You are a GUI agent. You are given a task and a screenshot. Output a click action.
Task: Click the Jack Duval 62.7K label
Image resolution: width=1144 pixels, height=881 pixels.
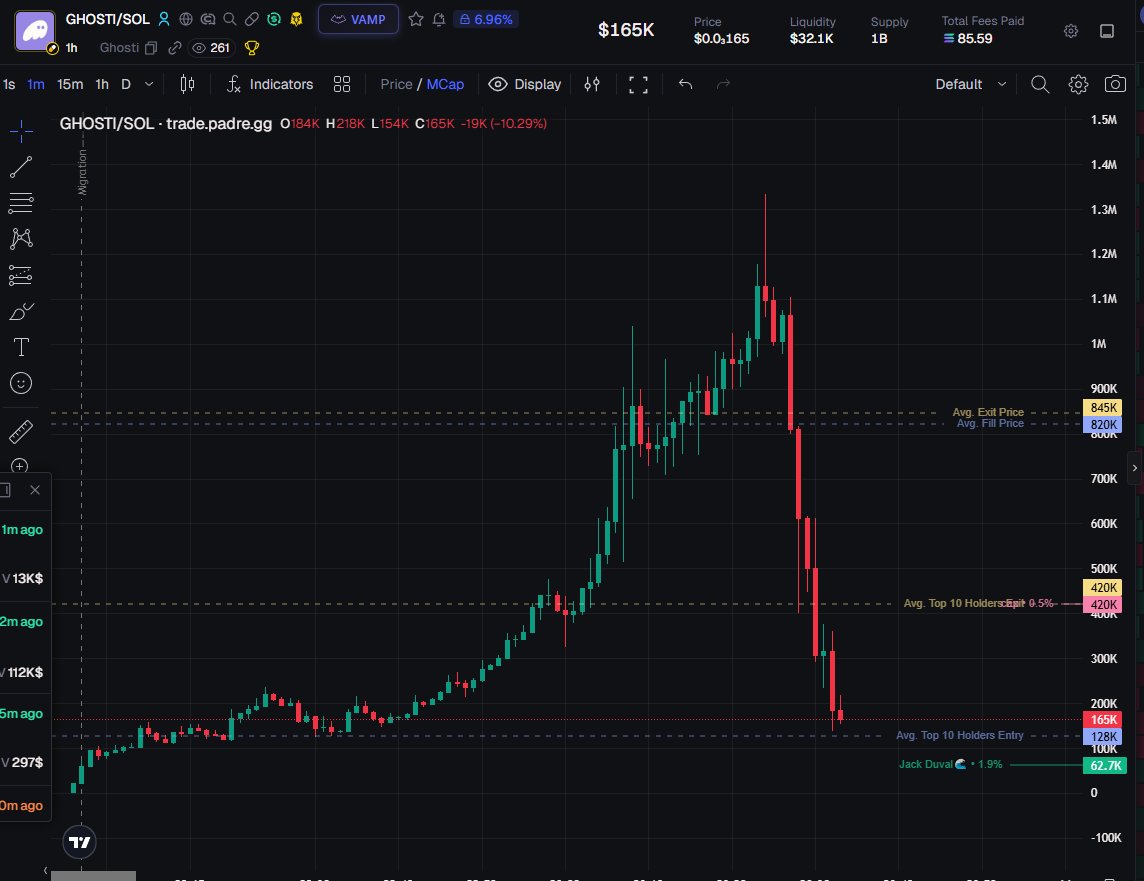click(1105, 765)
